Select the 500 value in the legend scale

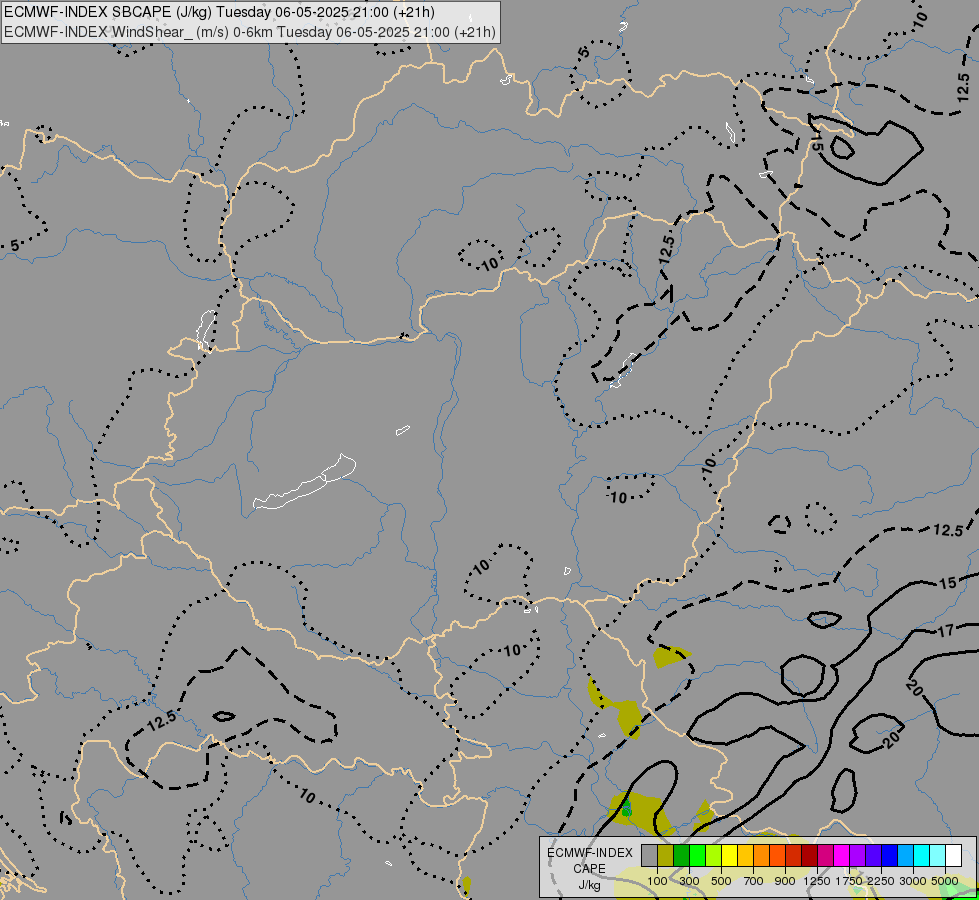click(721, 881)
